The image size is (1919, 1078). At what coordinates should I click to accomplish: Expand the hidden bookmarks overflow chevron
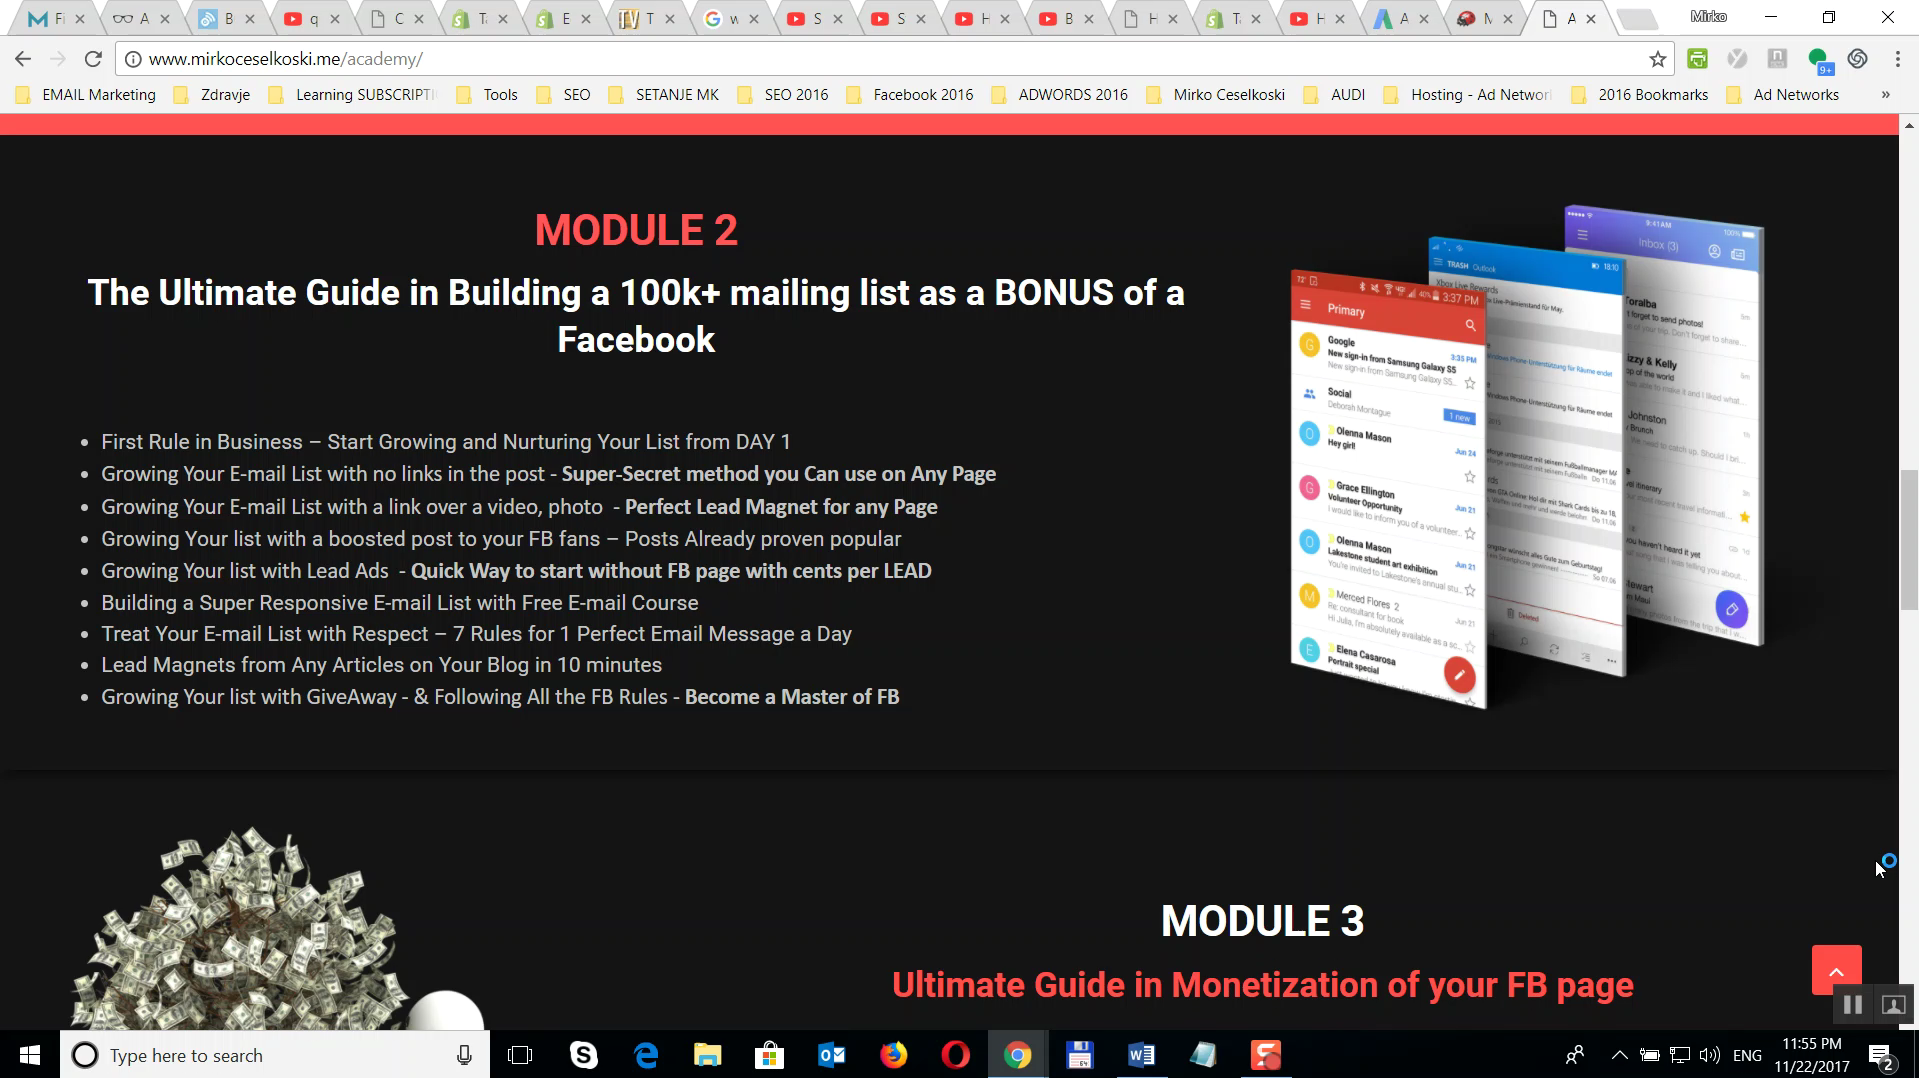click(x=1885, y=95)
